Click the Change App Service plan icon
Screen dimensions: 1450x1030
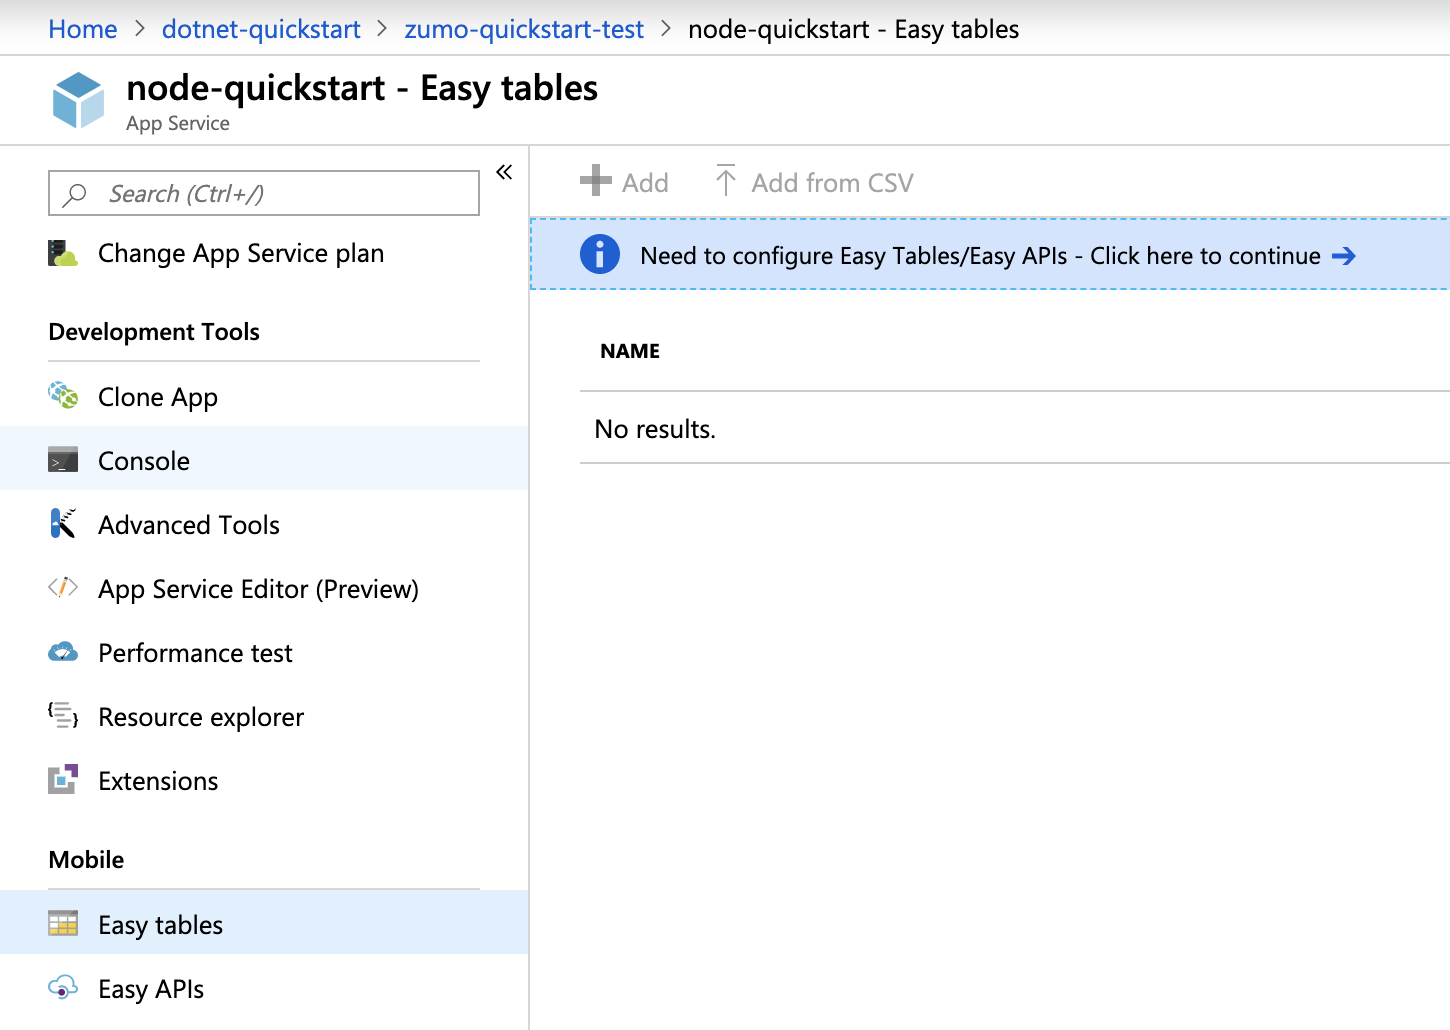62,253
